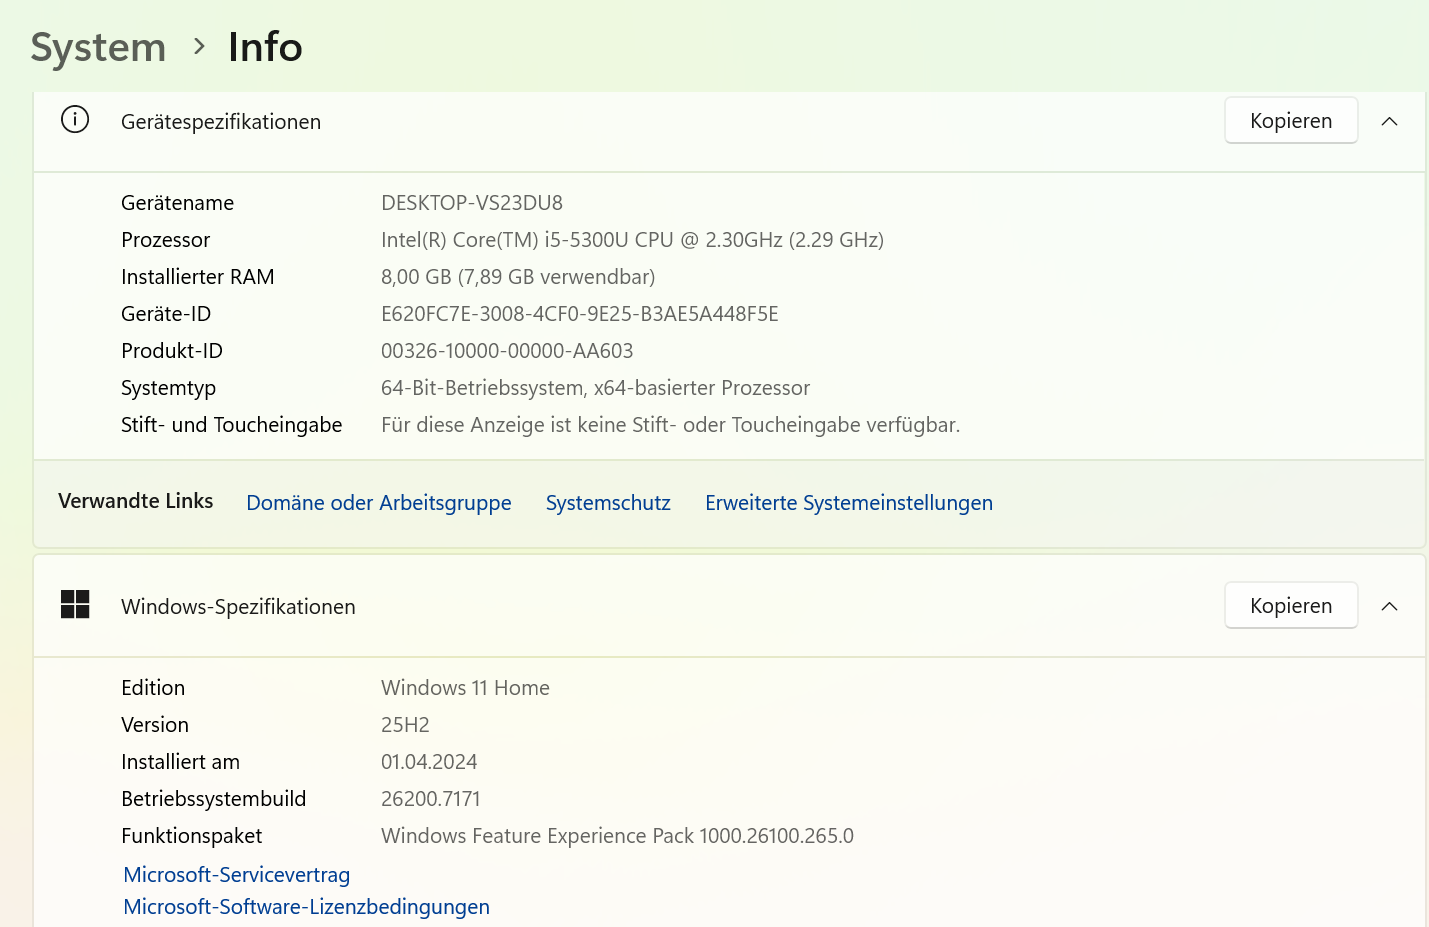Open Microsoft-Software-Lizenzbedingungen link
This screenshot has height=927, width=1429.
(x=306, y=906)
